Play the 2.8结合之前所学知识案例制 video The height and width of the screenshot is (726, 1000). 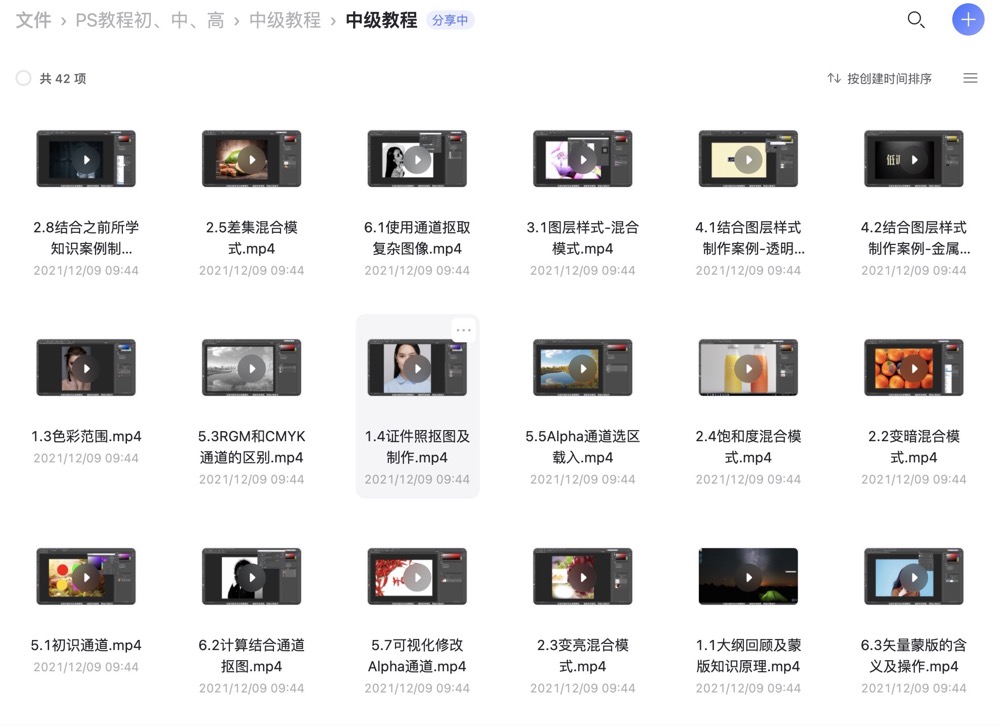tap(86, 159)
